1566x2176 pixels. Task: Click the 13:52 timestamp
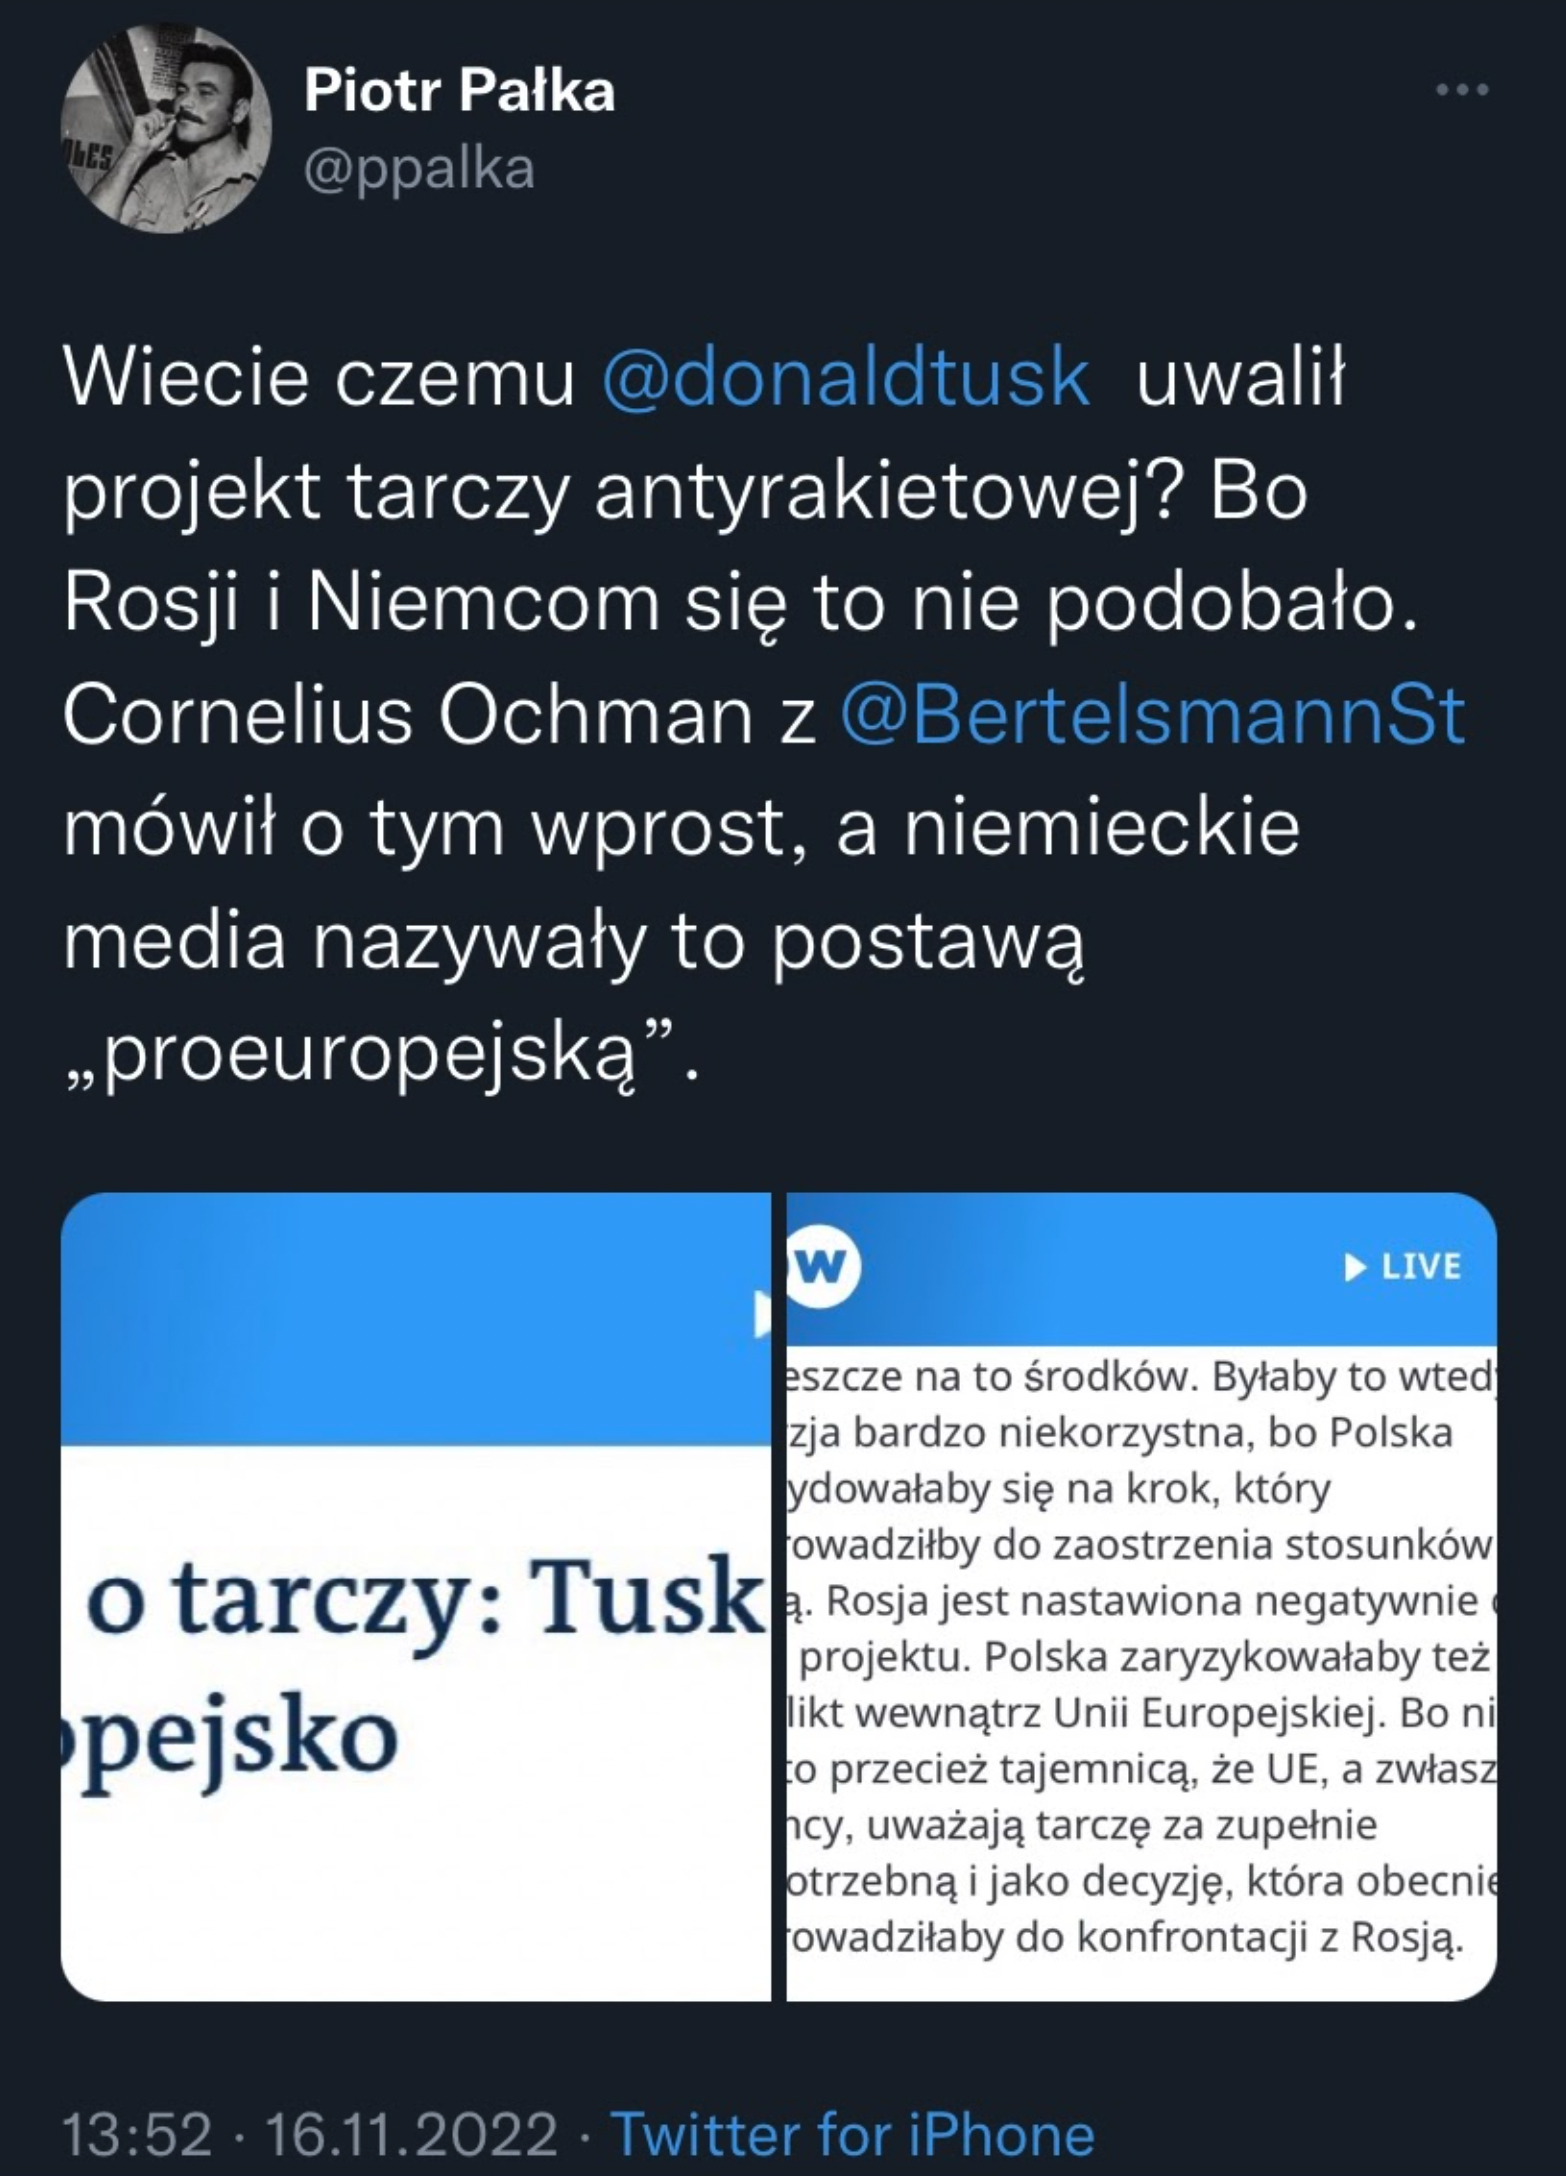137,2129
